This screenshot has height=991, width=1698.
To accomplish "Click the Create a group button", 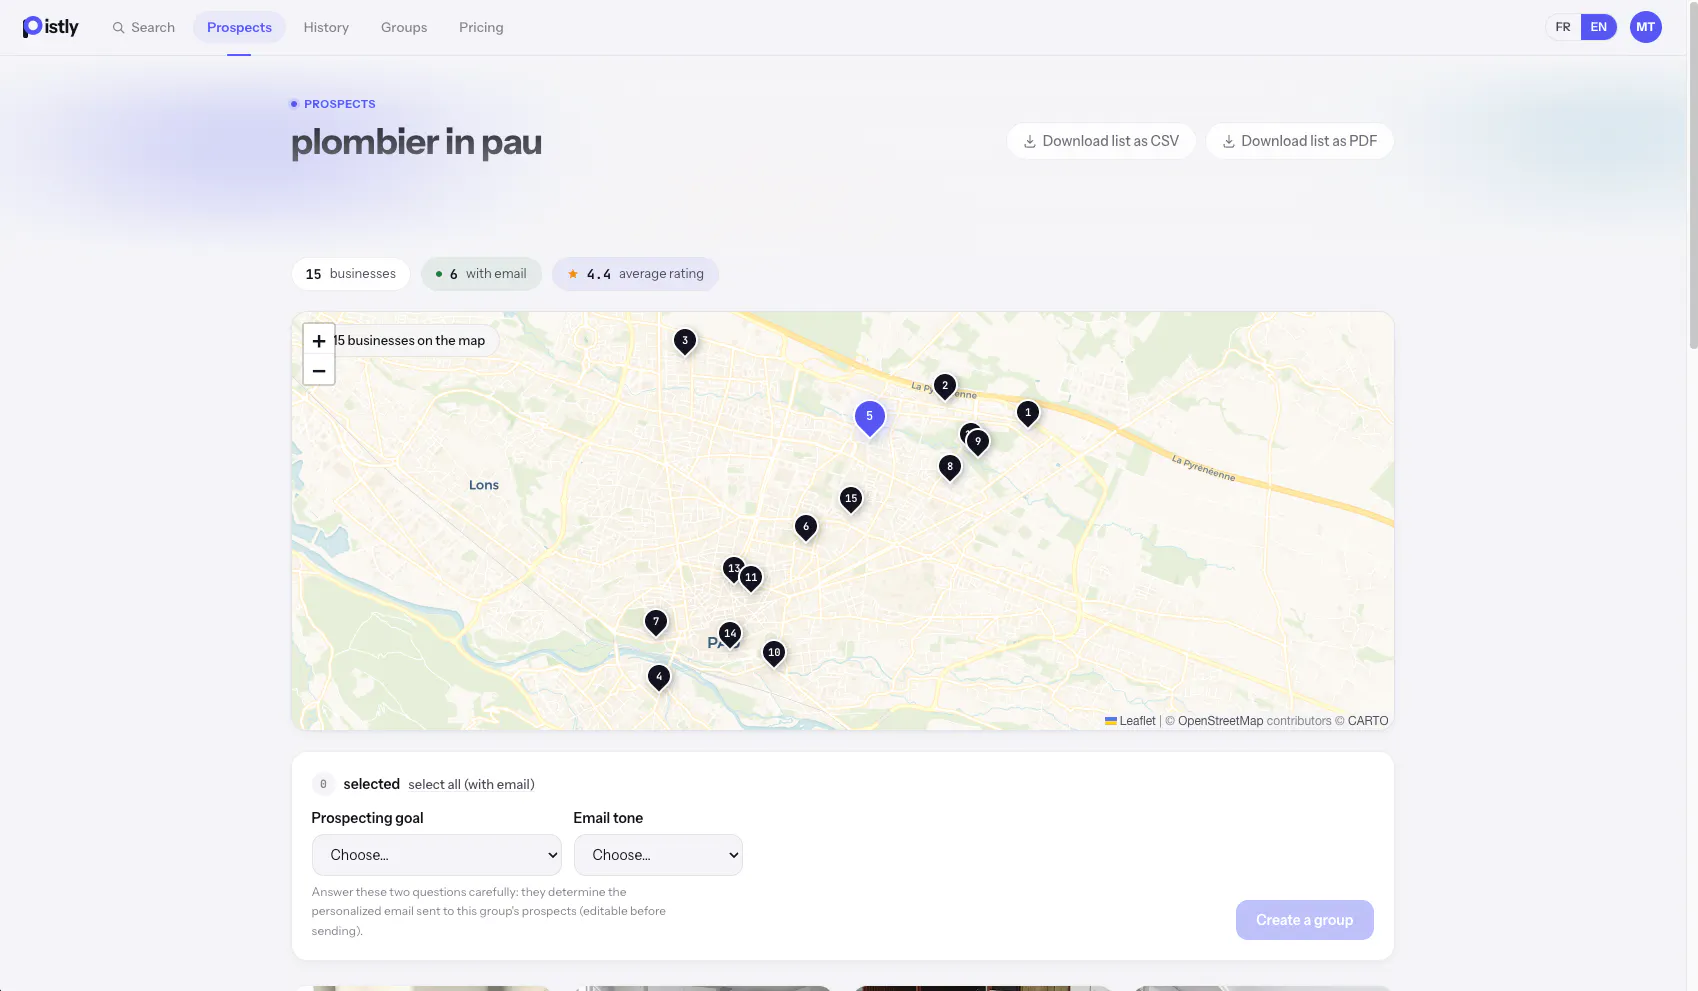I will 1304,920.
